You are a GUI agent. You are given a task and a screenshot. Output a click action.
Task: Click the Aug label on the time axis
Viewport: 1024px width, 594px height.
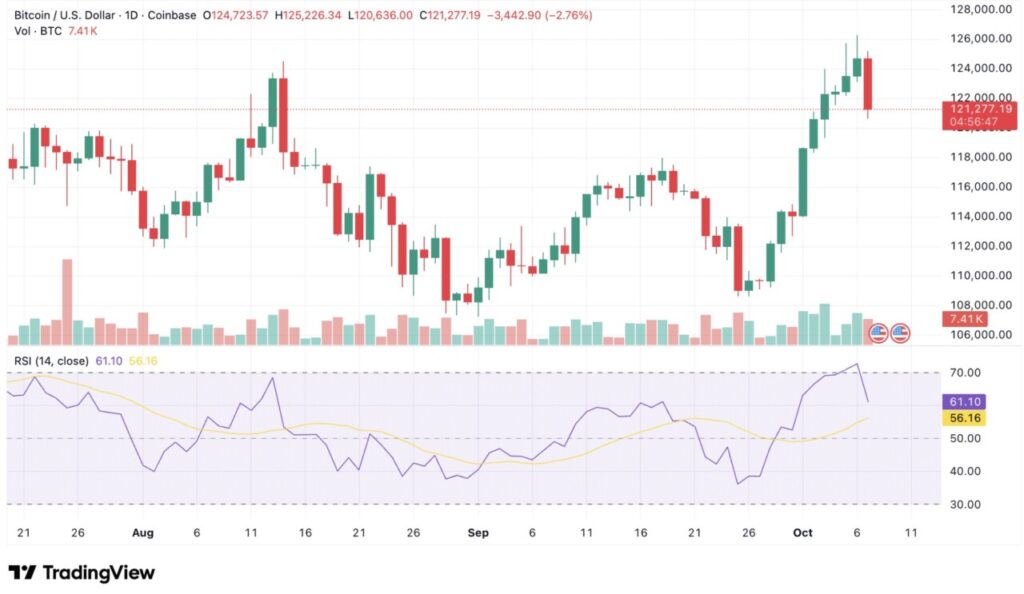[x=142, y=534]
